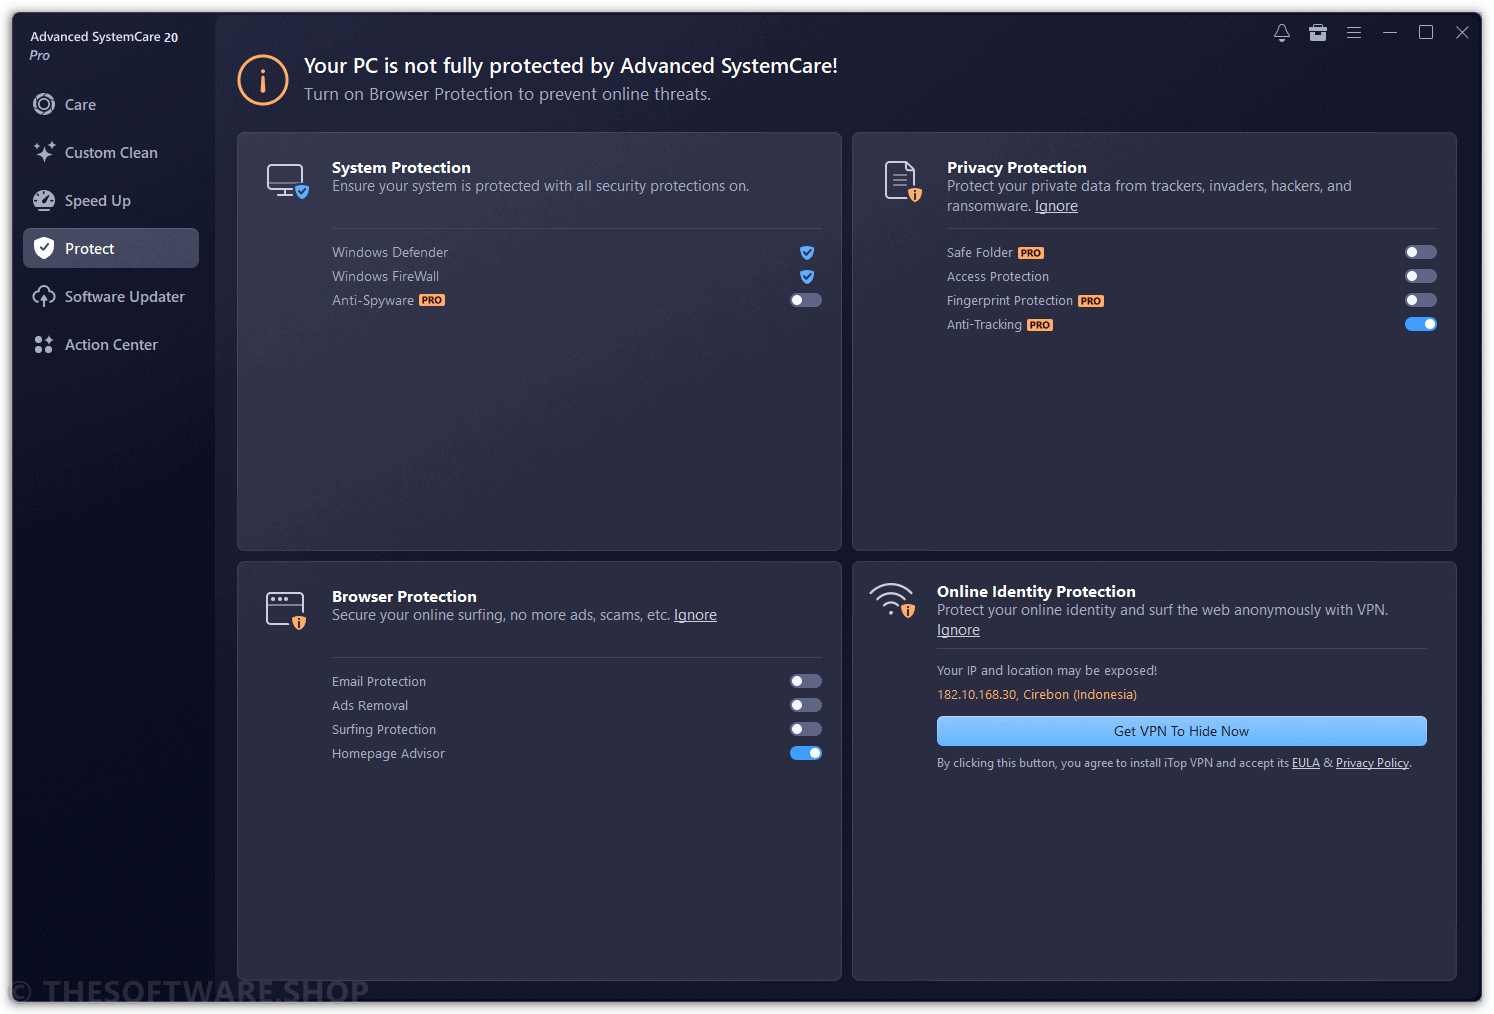Click the orange info warning icon

[x=263, y=80]
